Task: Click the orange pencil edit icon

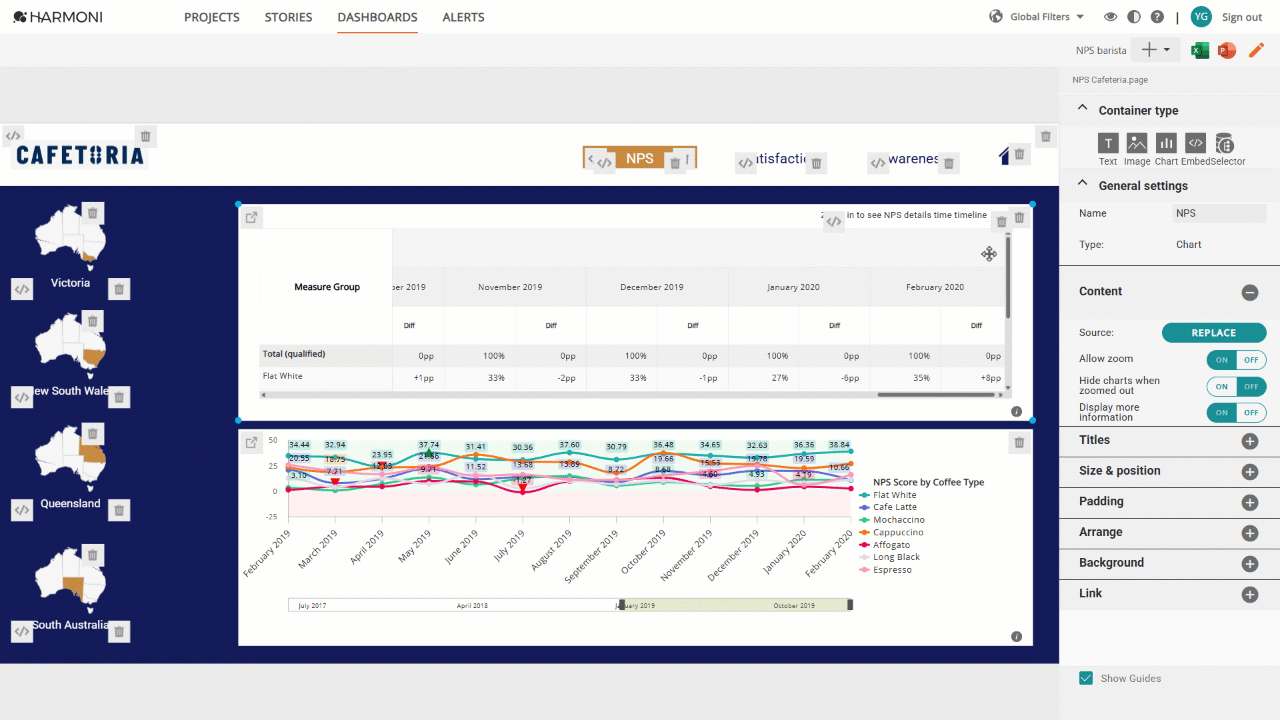Action: (x=1256, y=50)
